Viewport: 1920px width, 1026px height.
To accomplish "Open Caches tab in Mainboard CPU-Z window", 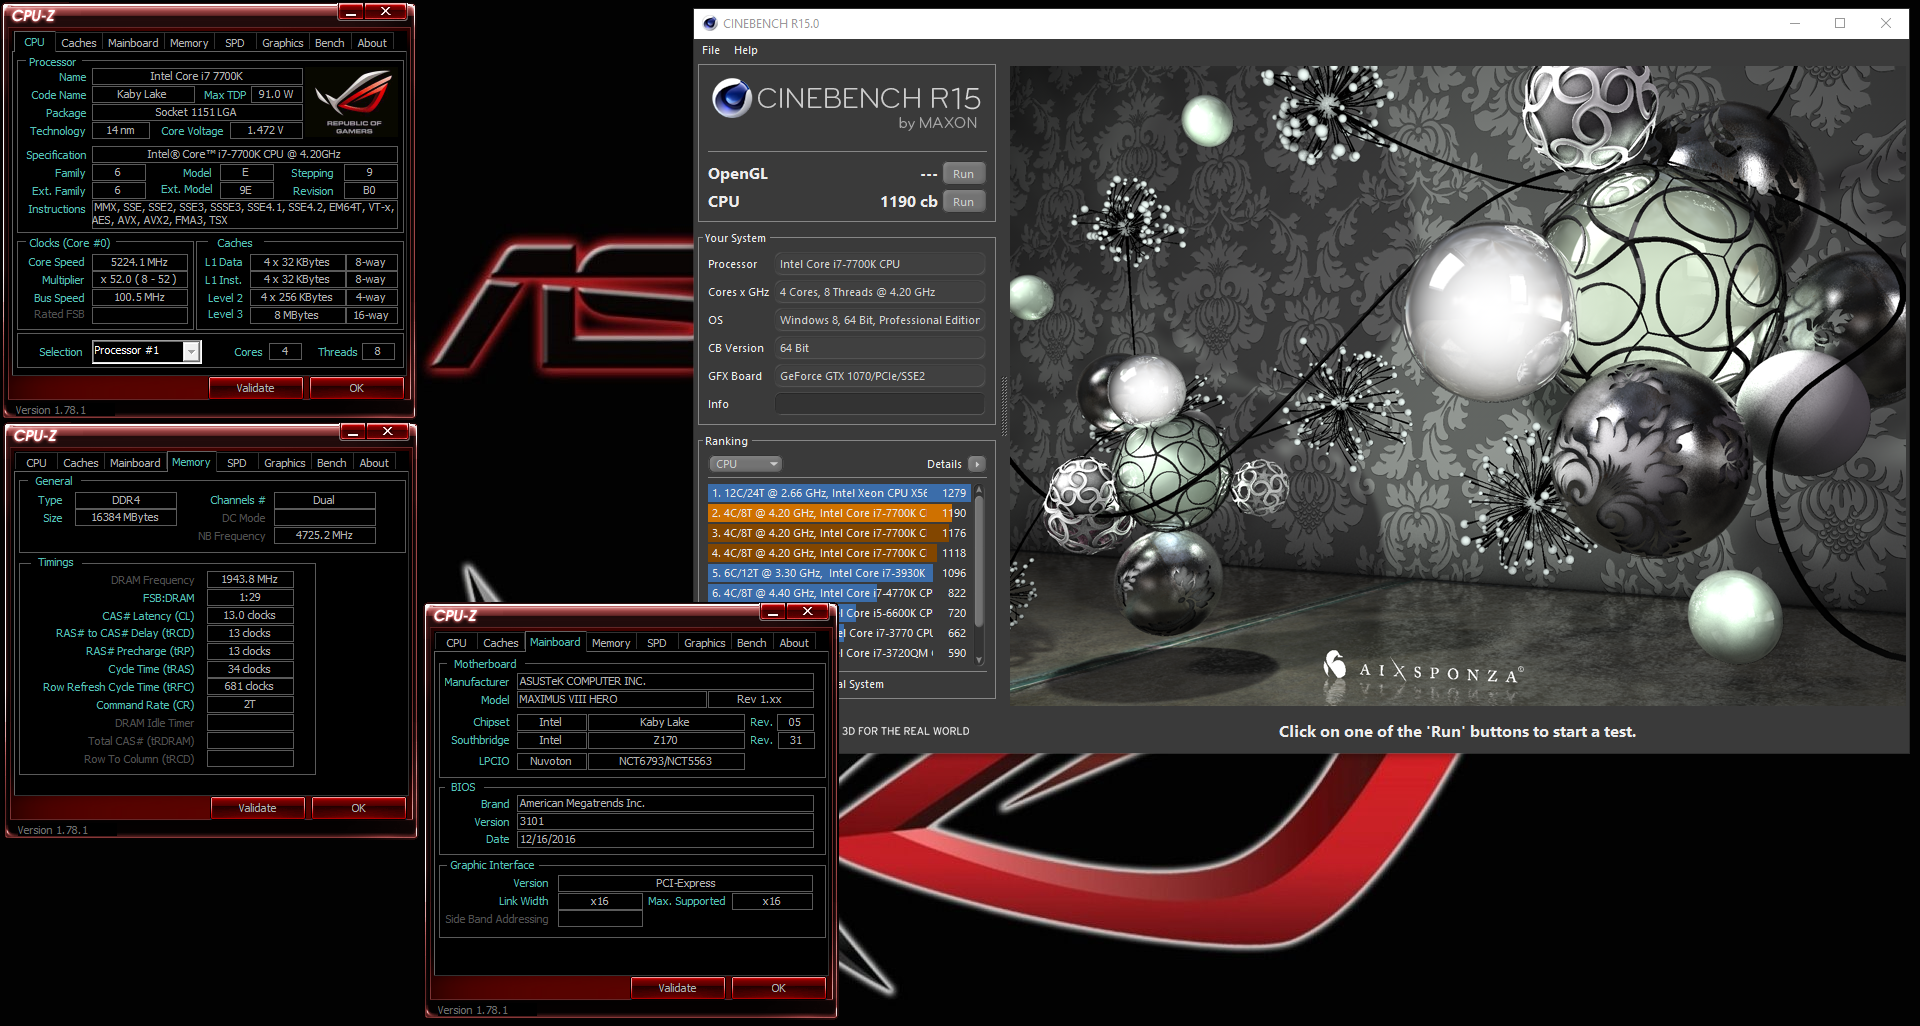I will (500, 643).
